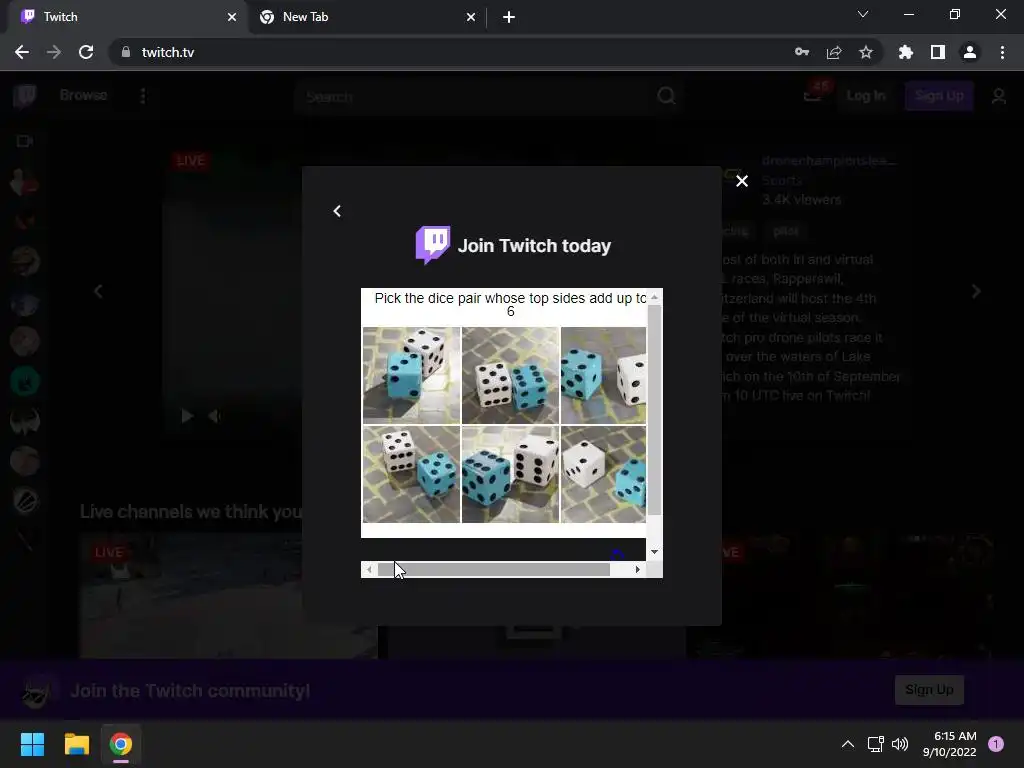
Task: Open the Chrome three-dot menu
Action: pos(1002,52)
